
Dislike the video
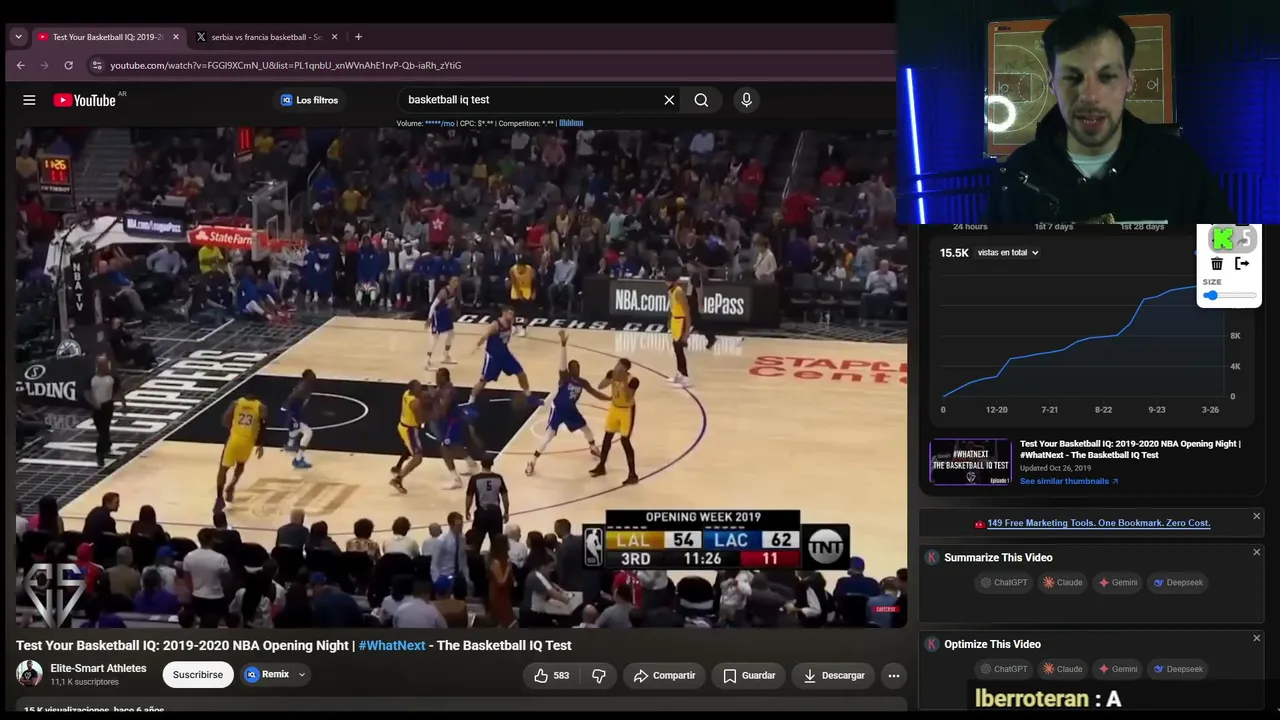[599, 675]
